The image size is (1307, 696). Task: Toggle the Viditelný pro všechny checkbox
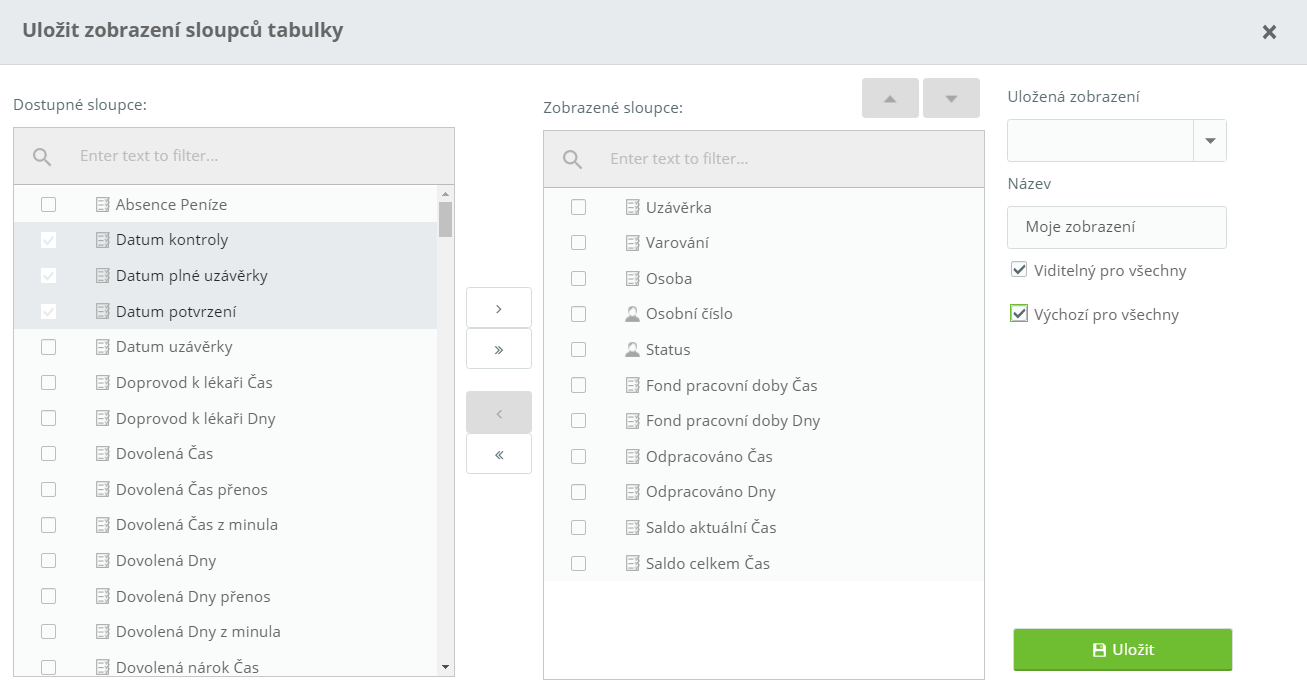tap(1019, 270)
